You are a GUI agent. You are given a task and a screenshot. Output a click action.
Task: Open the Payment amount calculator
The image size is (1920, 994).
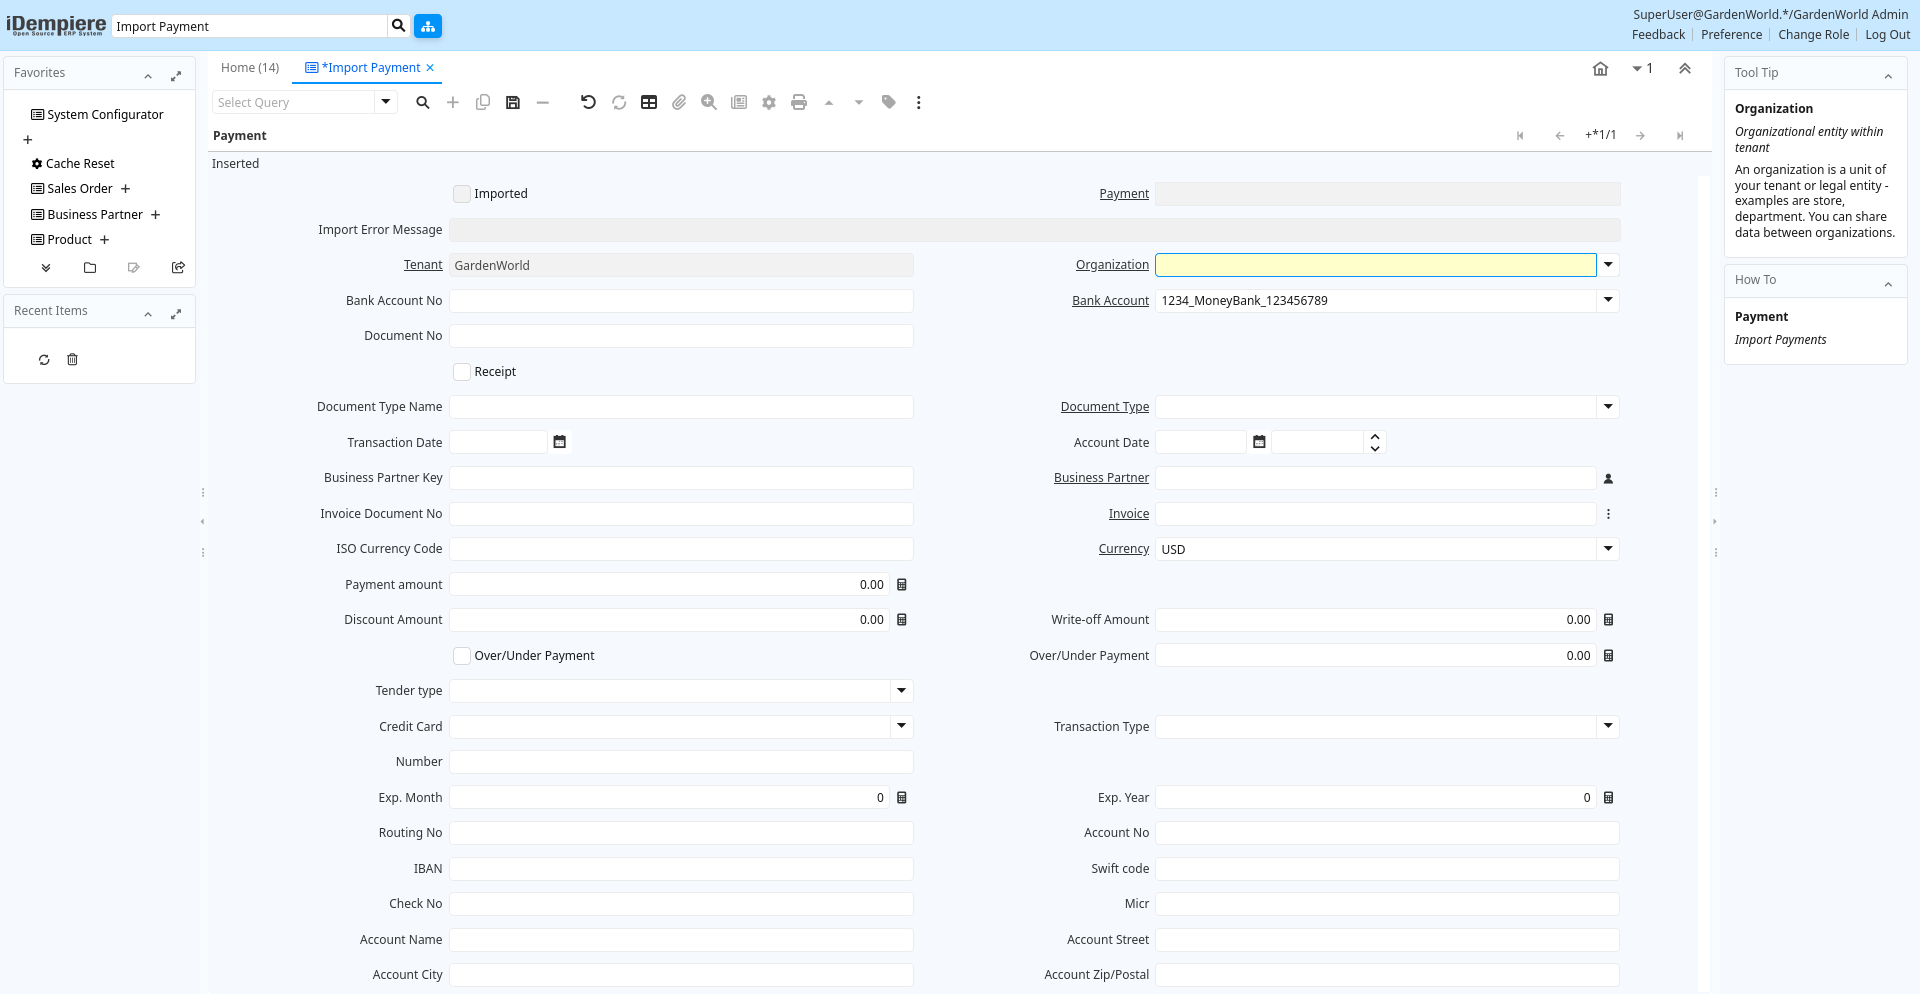tap(902, 585)
